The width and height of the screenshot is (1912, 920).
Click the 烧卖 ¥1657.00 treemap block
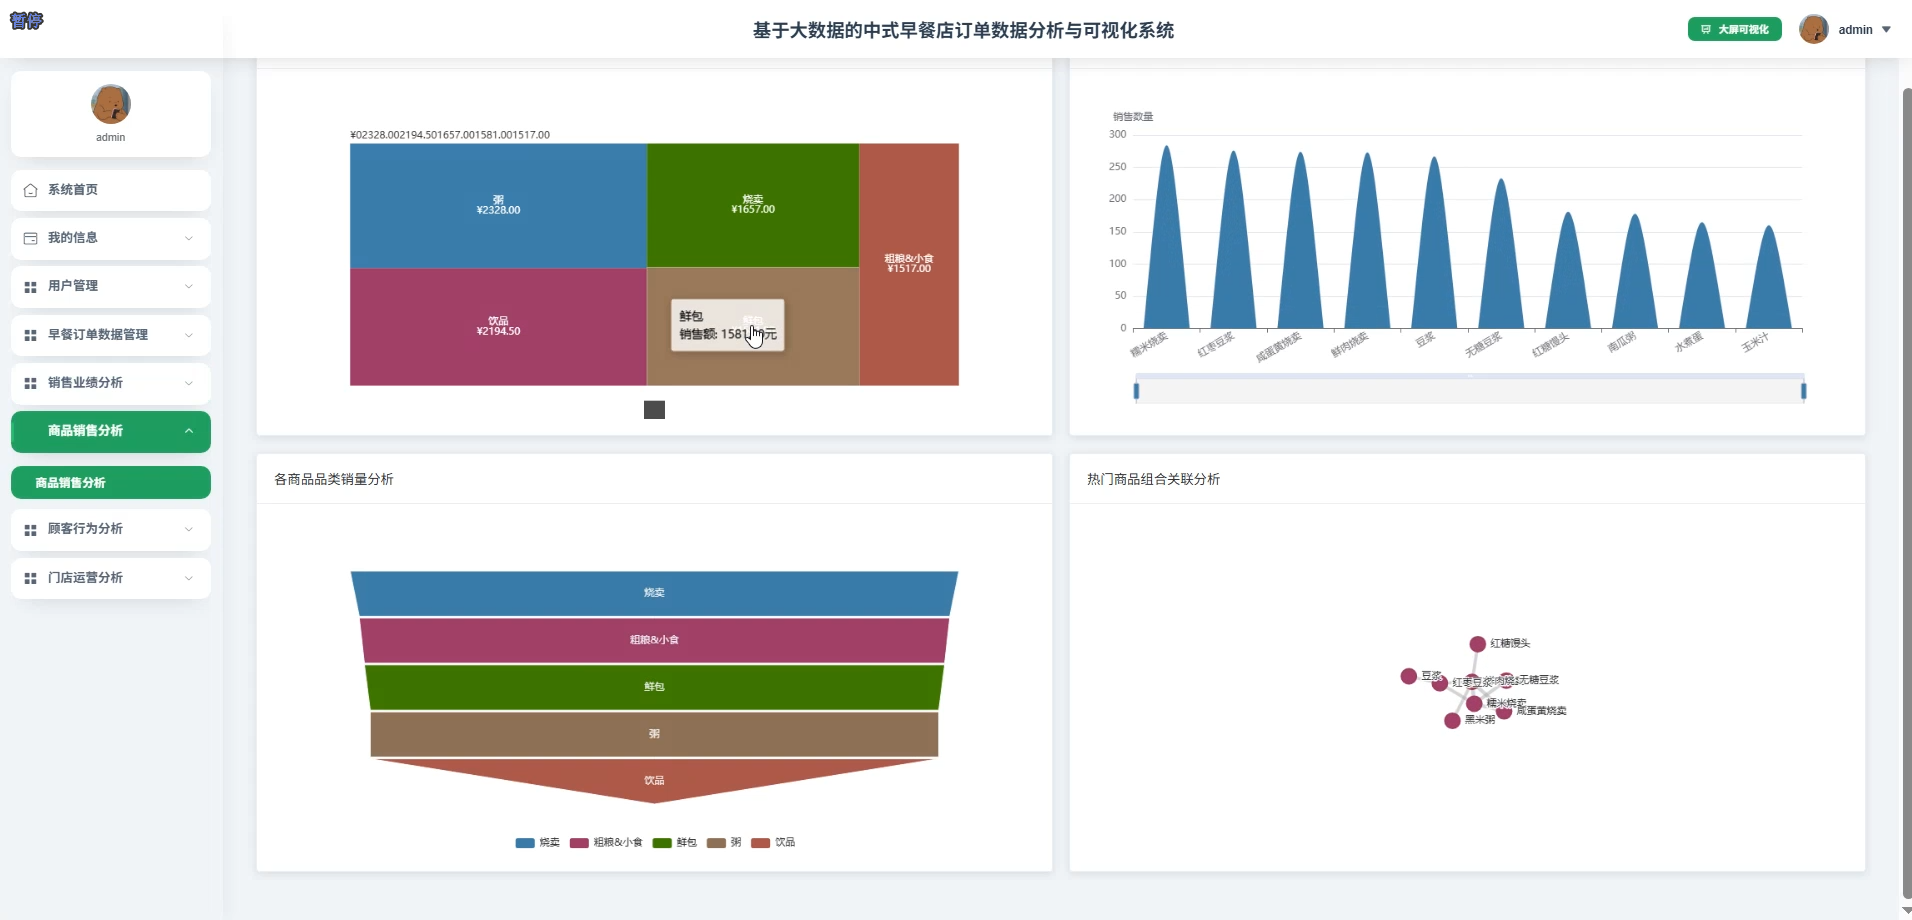click(753, 205)
